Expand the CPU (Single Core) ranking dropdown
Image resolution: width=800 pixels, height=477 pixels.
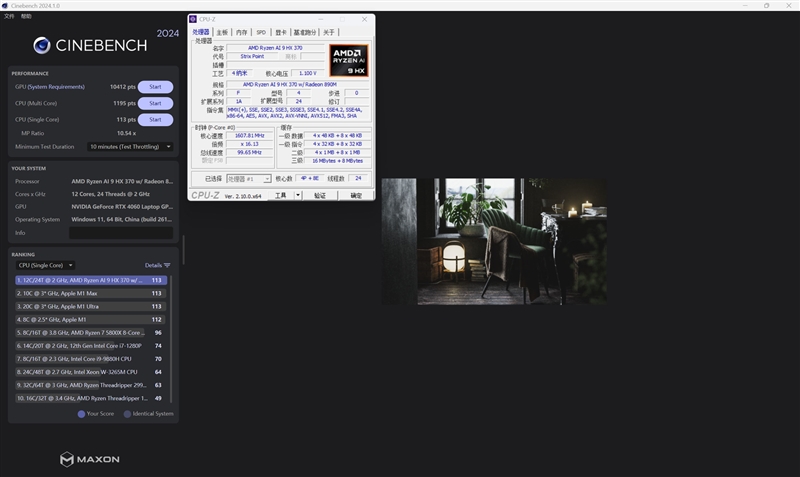tap(45, 265)
